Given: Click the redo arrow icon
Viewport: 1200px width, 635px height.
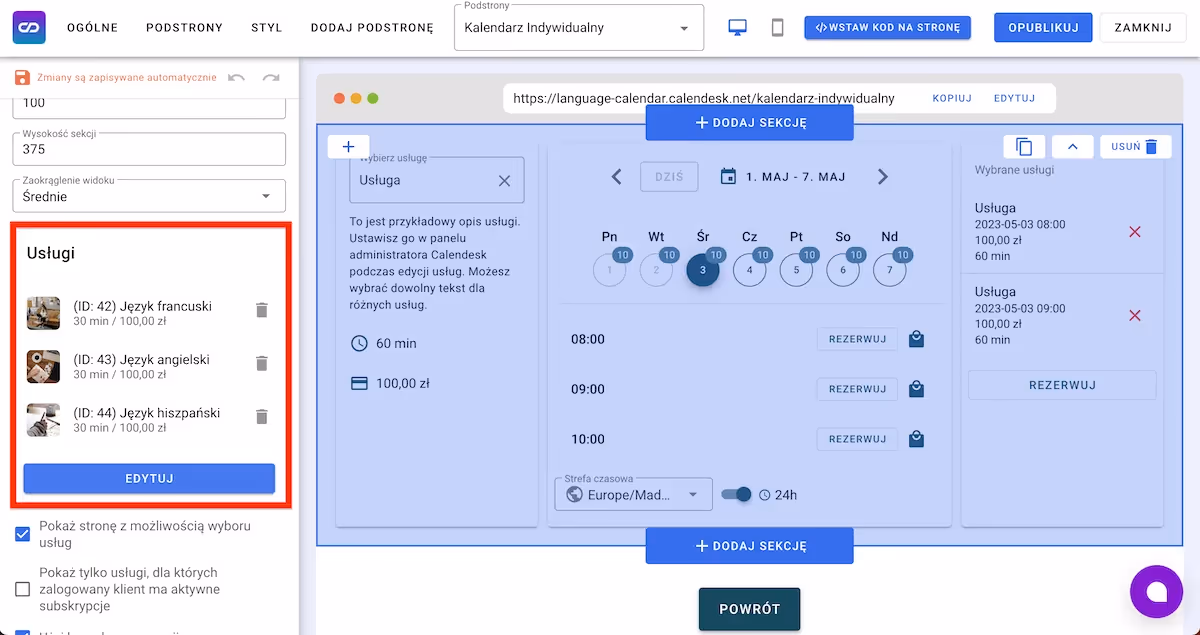Looking at the screenshot, I should (x=270, y=77).
